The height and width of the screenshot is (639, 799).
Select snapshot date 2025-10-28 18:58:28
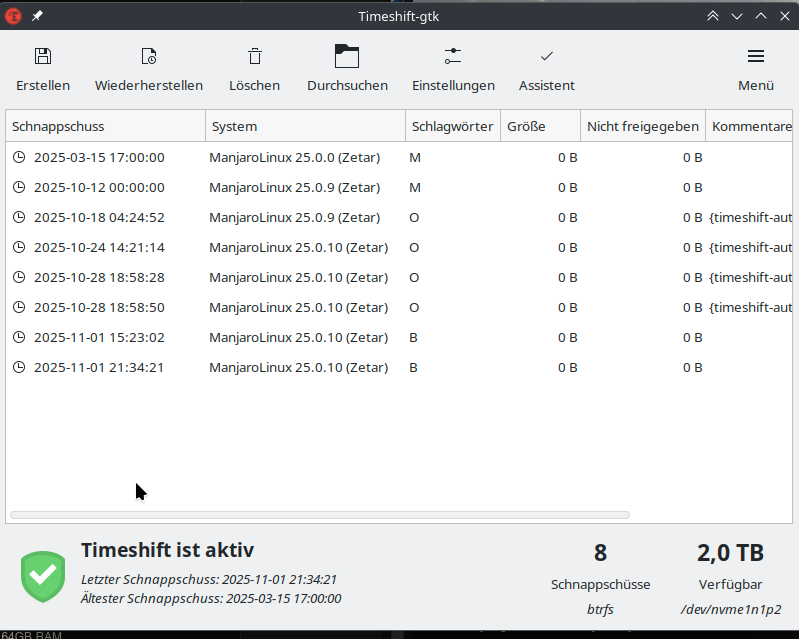[x=99, y=278]
